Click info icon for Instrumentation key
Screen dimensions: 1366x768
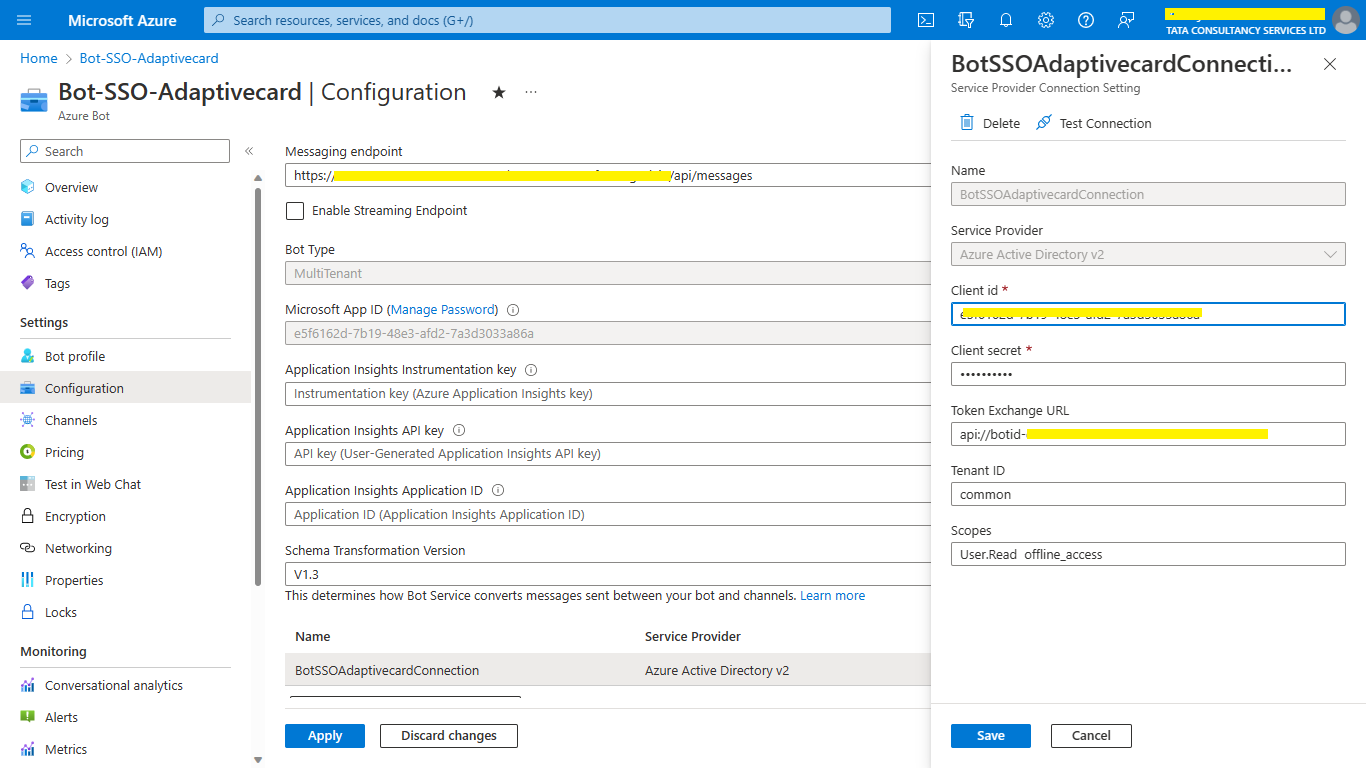pos(531,370)
